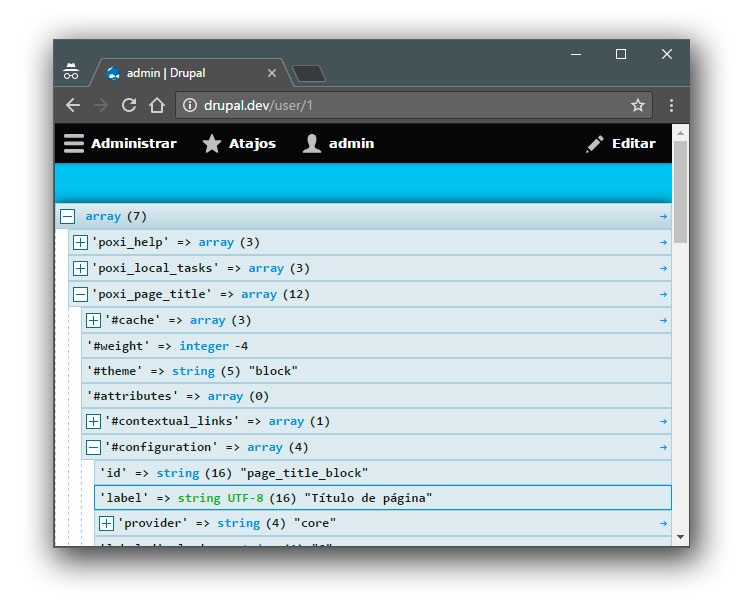Expand the 'poxi_local_tasks' array

(80, 269)
